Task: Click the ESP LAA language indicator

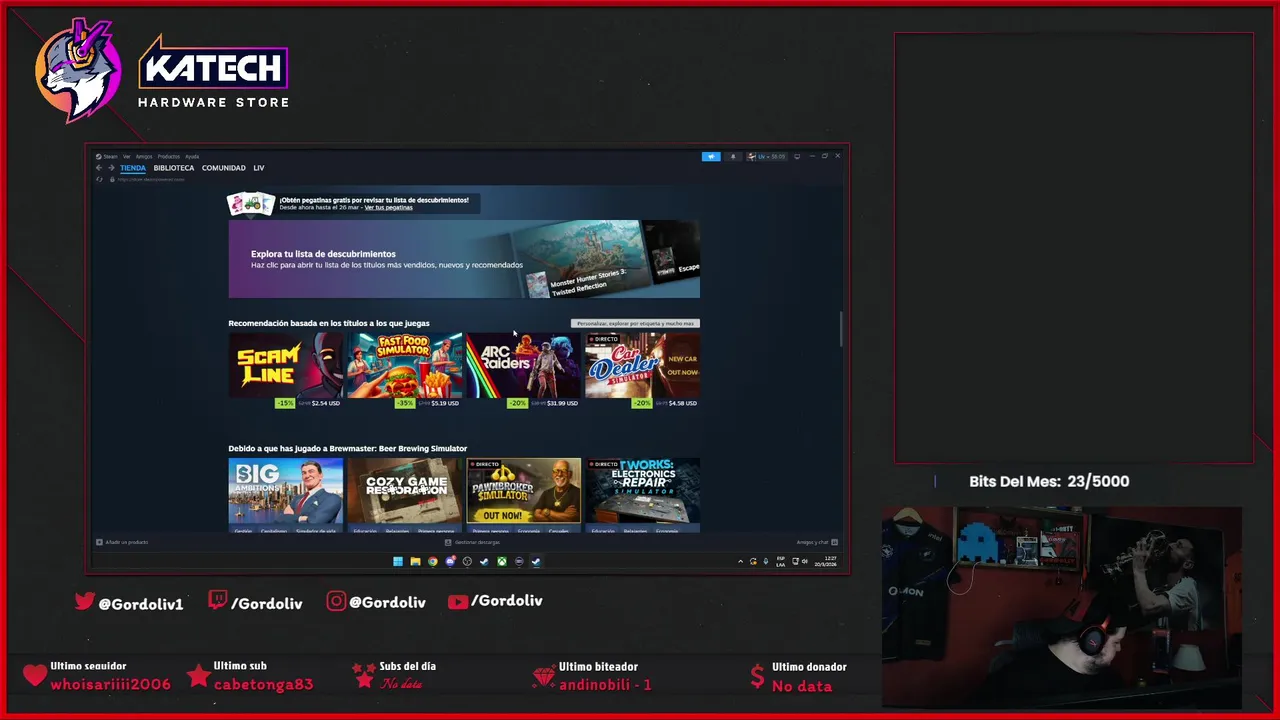Action: tap(780, 561)
